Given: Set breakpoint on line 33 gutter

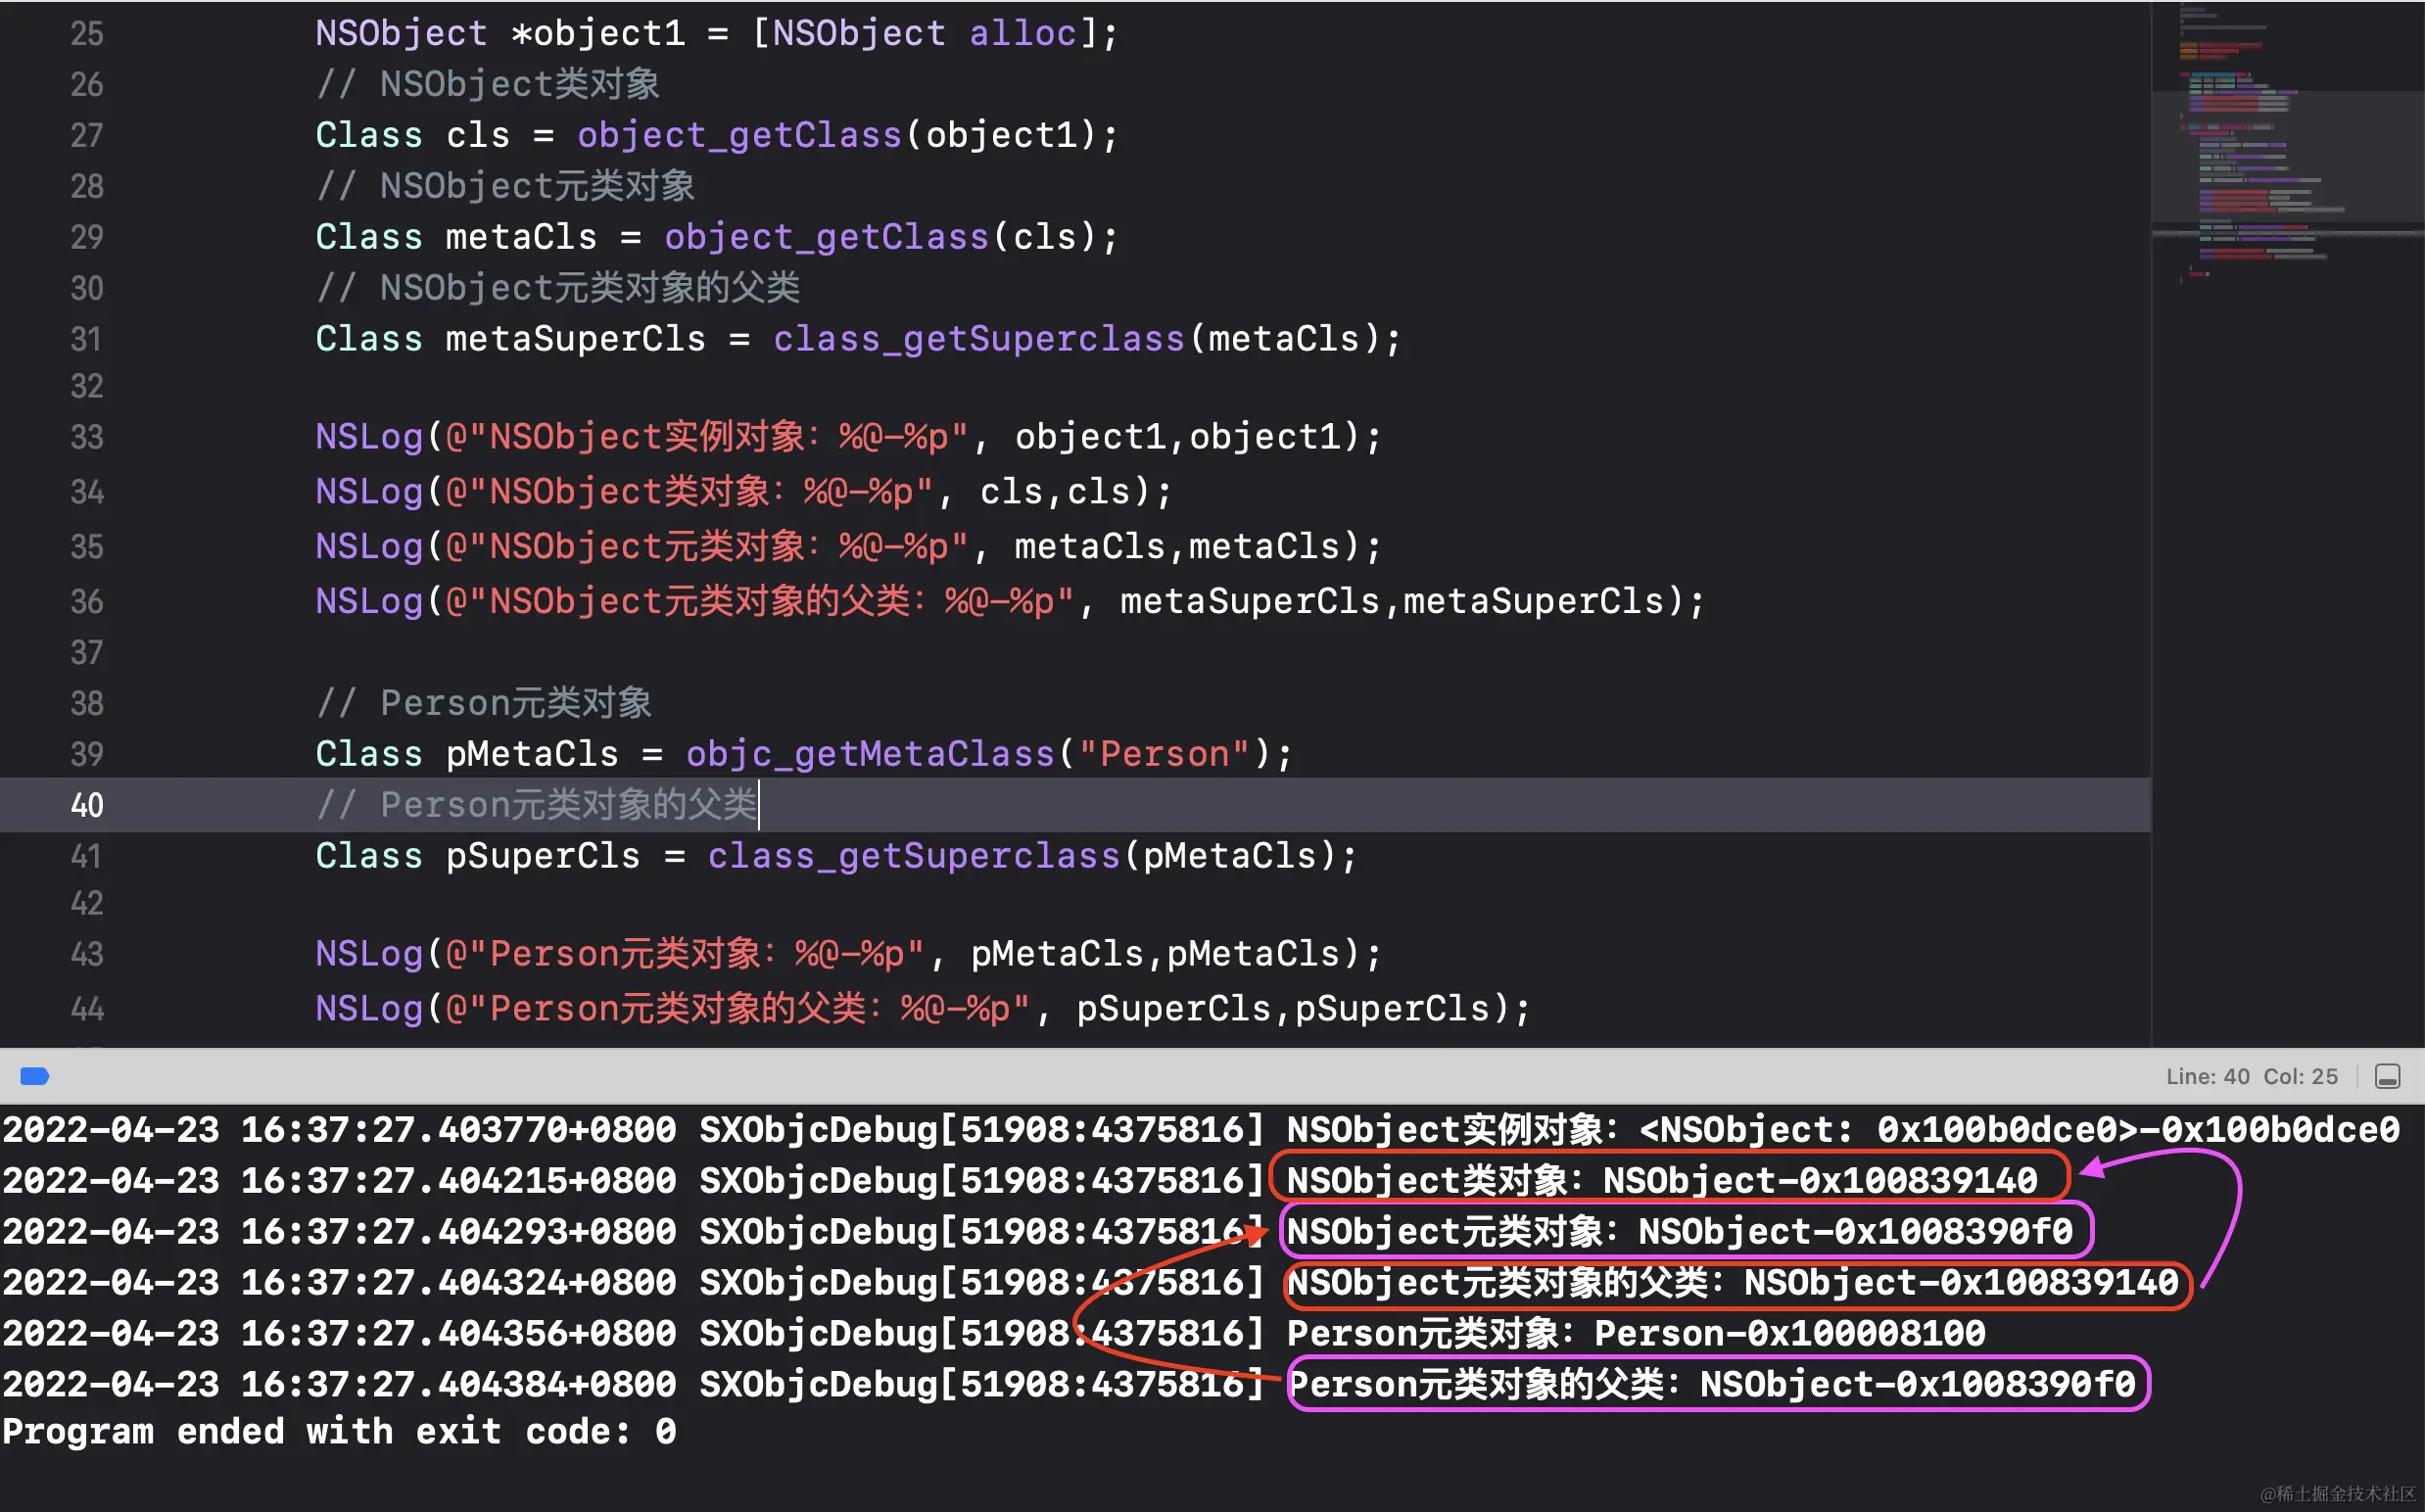Looking at the screenshot, I should point(86,437).
